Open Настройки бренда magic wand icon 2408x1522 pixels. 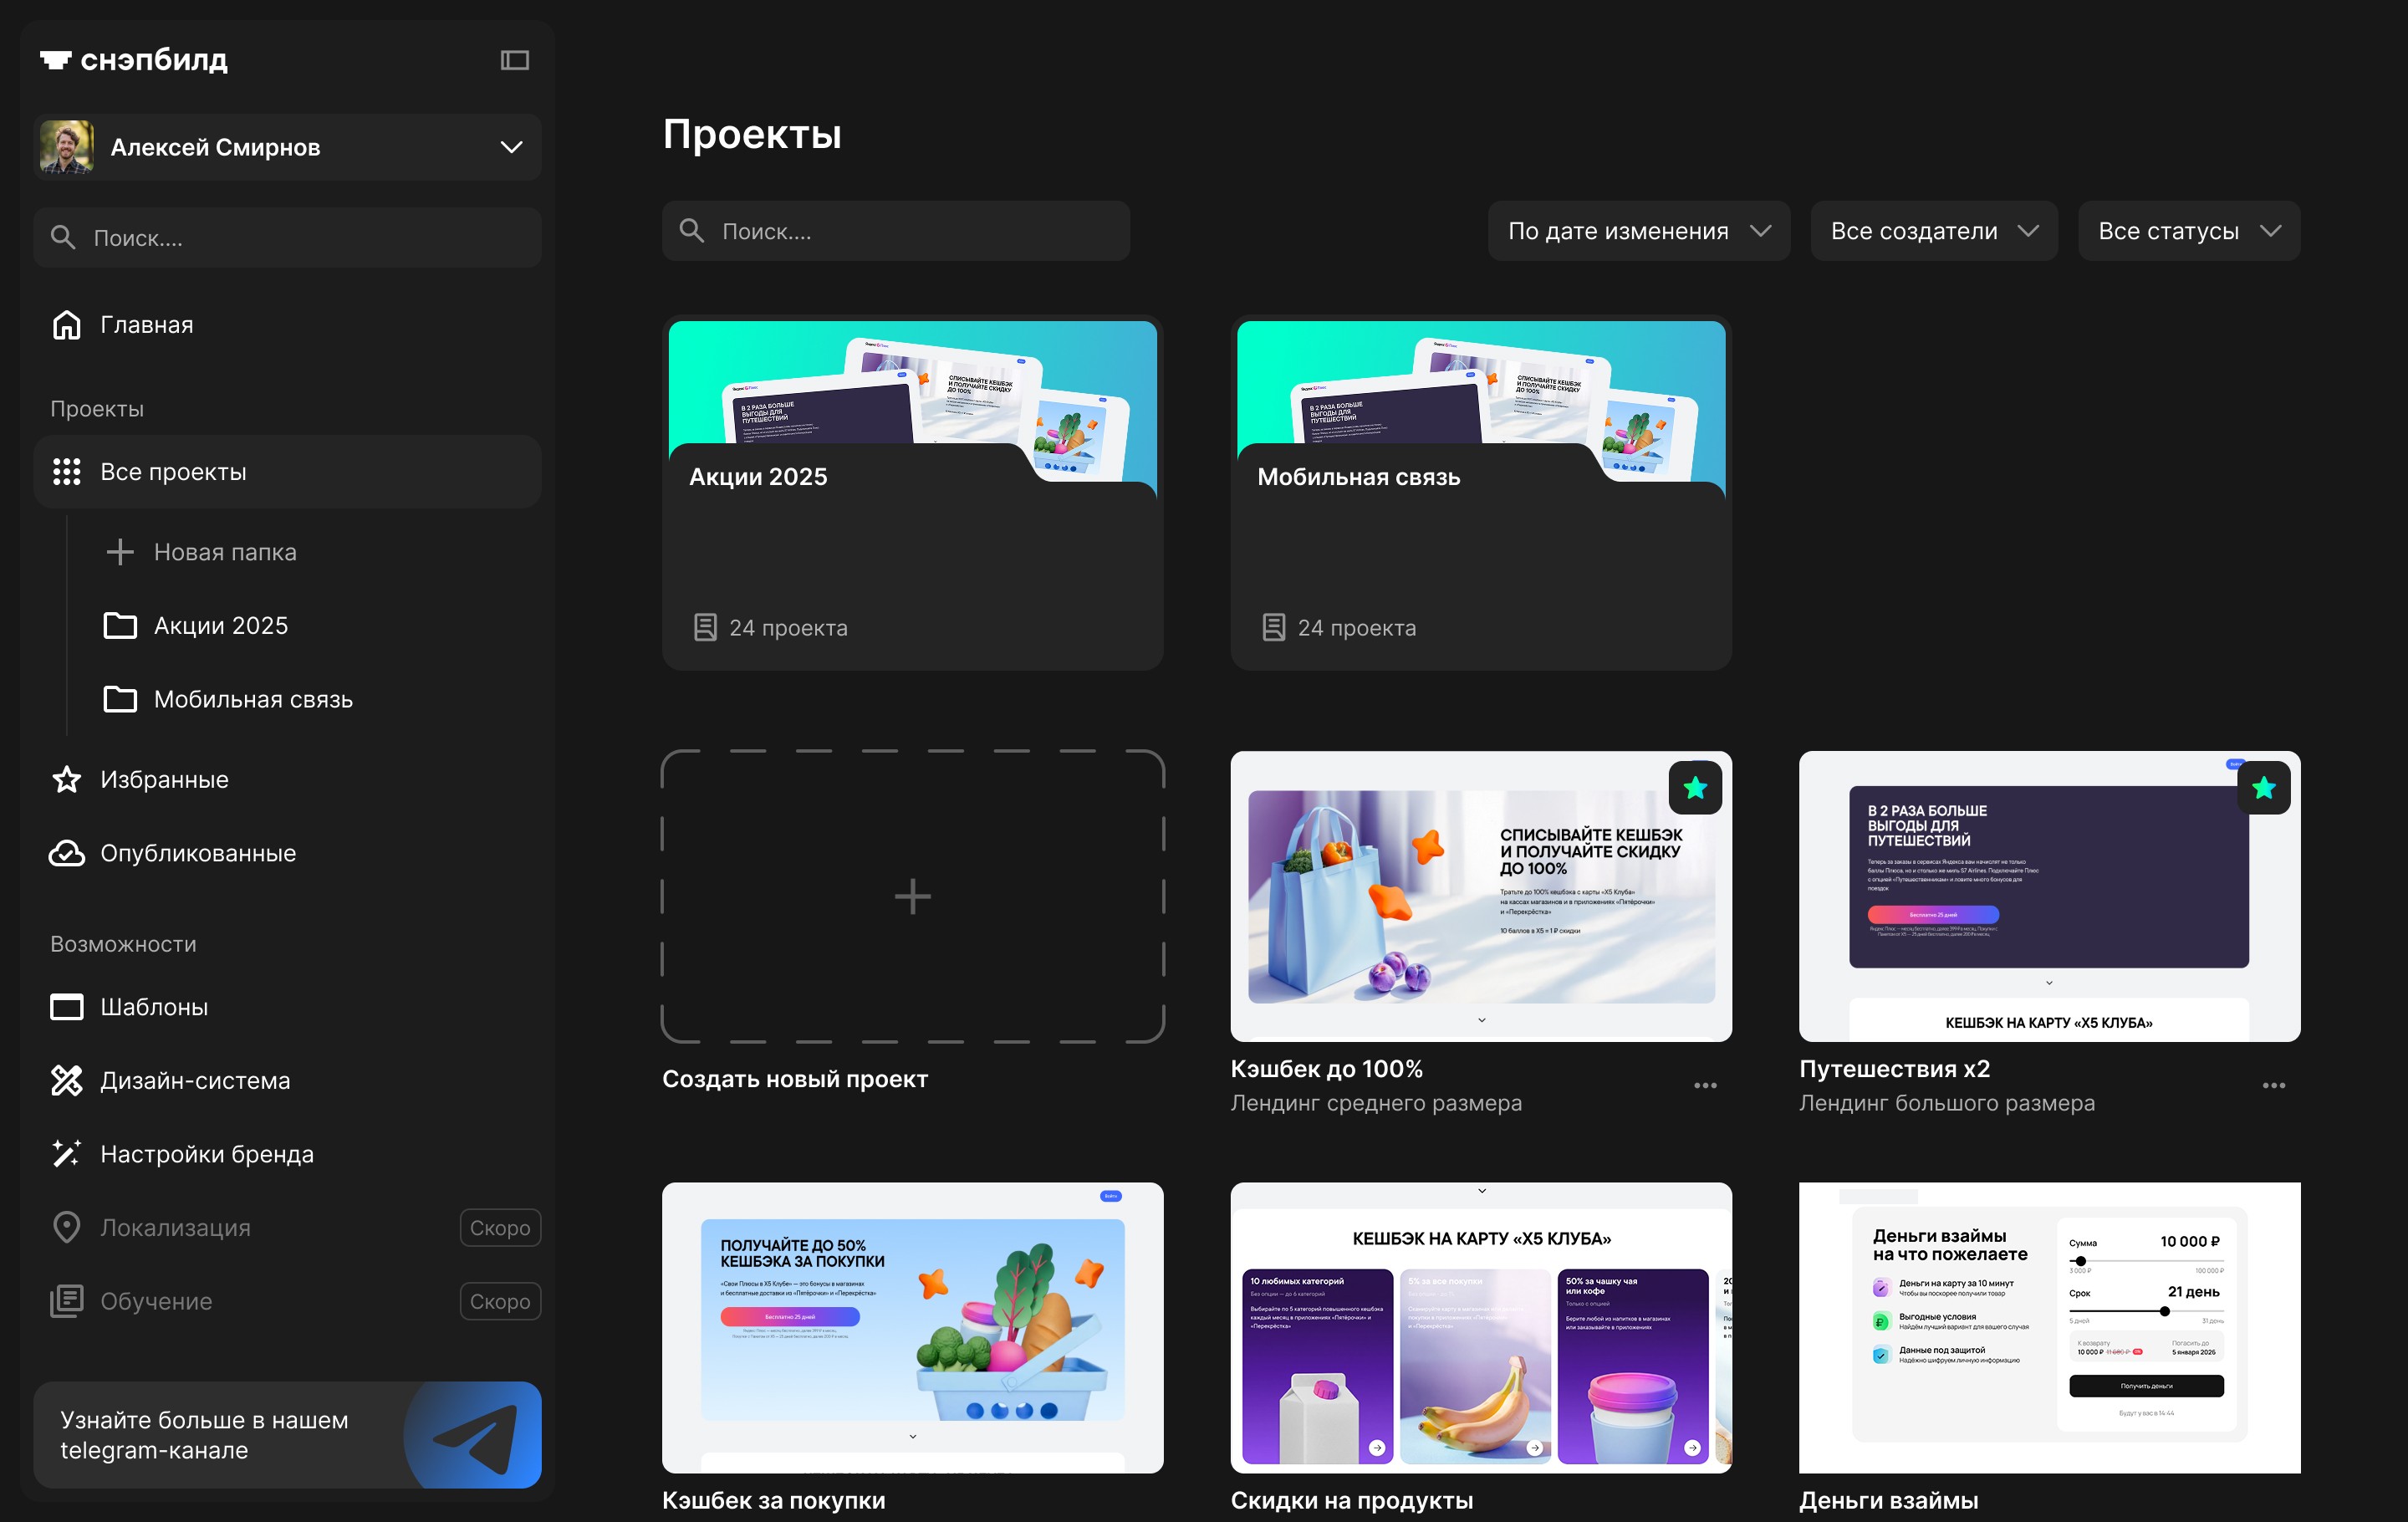click(x=66, y=1154)
